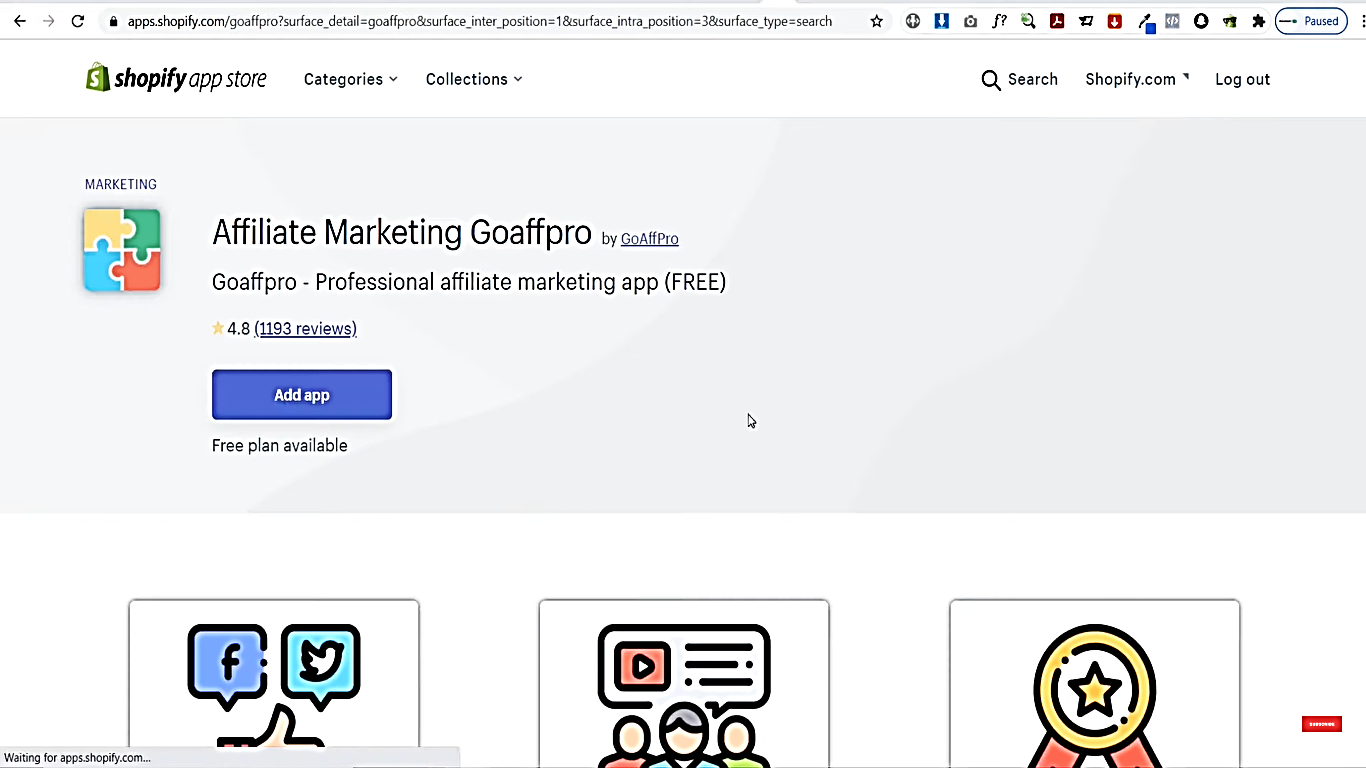Click the magnifying glass Search icon
Screen dimensions: 1366x768
pos(991,80)
